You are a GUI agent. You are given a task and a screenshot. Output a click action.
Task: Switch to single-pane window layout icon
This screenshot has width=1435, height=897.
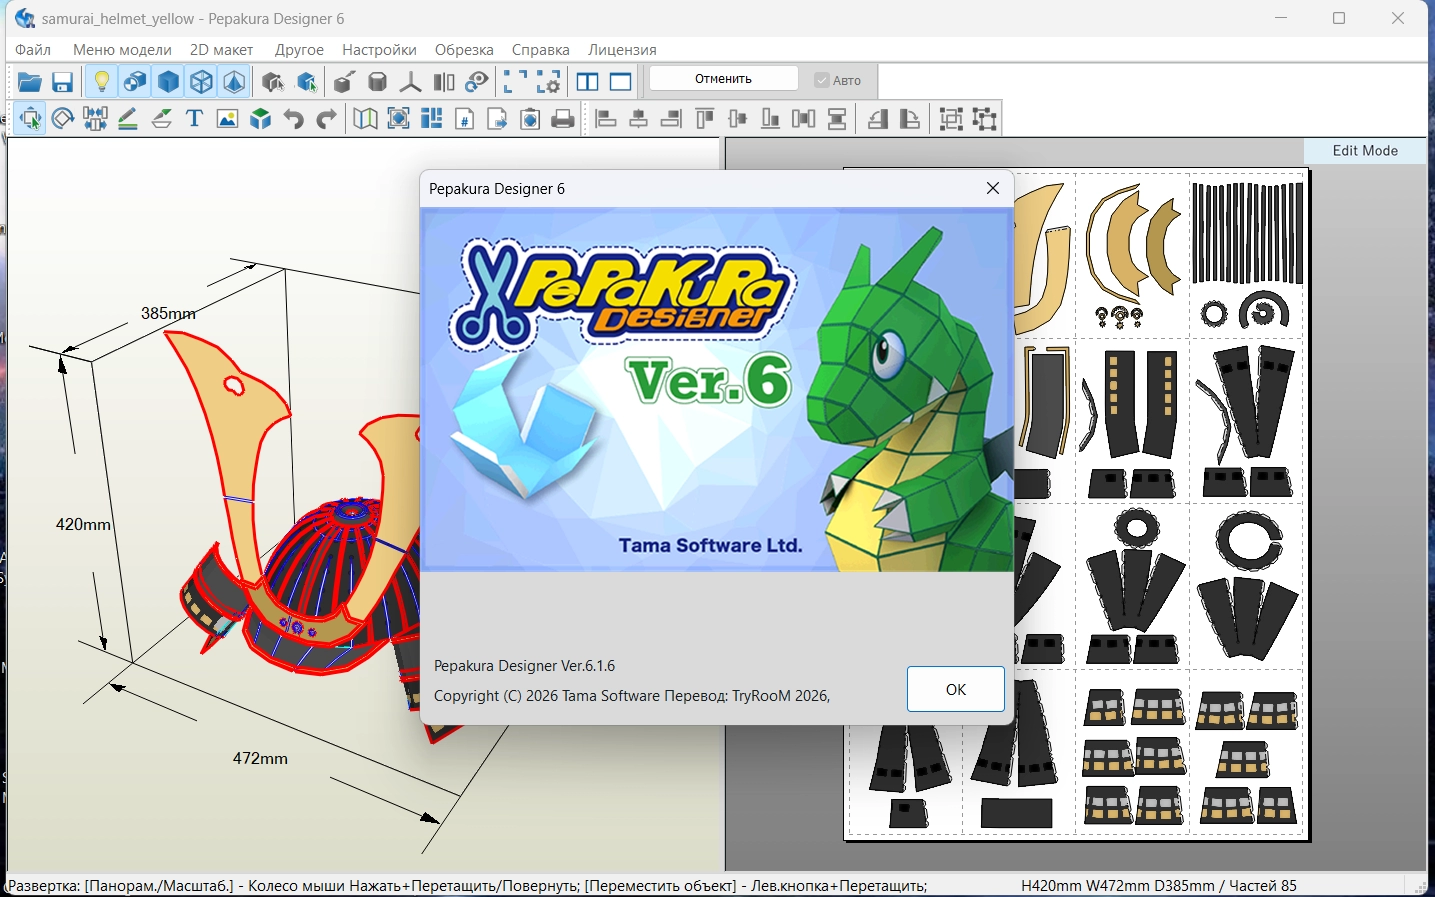[x=621, y=82]
